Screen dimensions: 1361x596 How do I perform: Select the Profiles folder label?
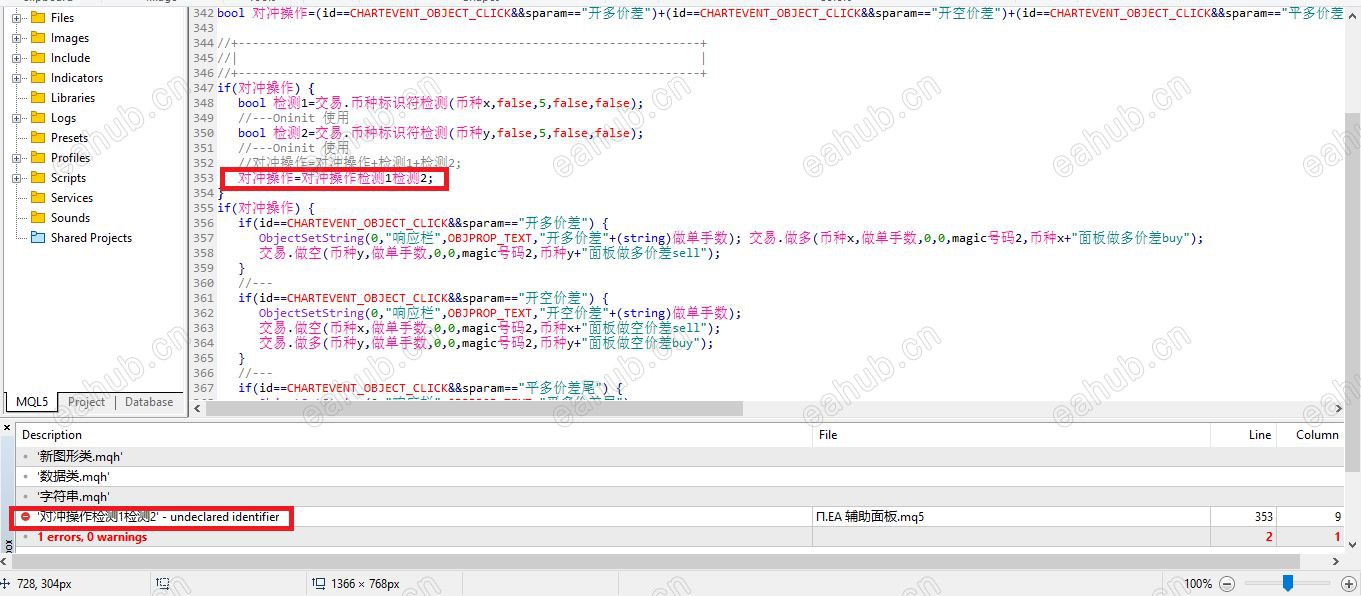tap(70, 158)
